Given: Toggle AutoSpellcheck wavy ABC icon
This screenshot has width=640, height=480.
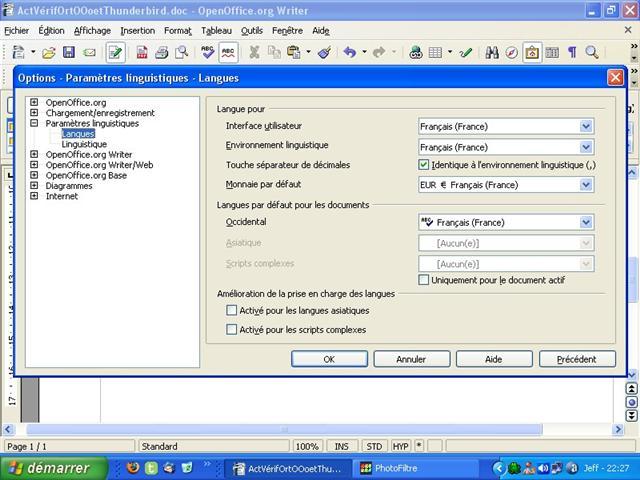Looking at the screenshot, I should pos(228,52).
